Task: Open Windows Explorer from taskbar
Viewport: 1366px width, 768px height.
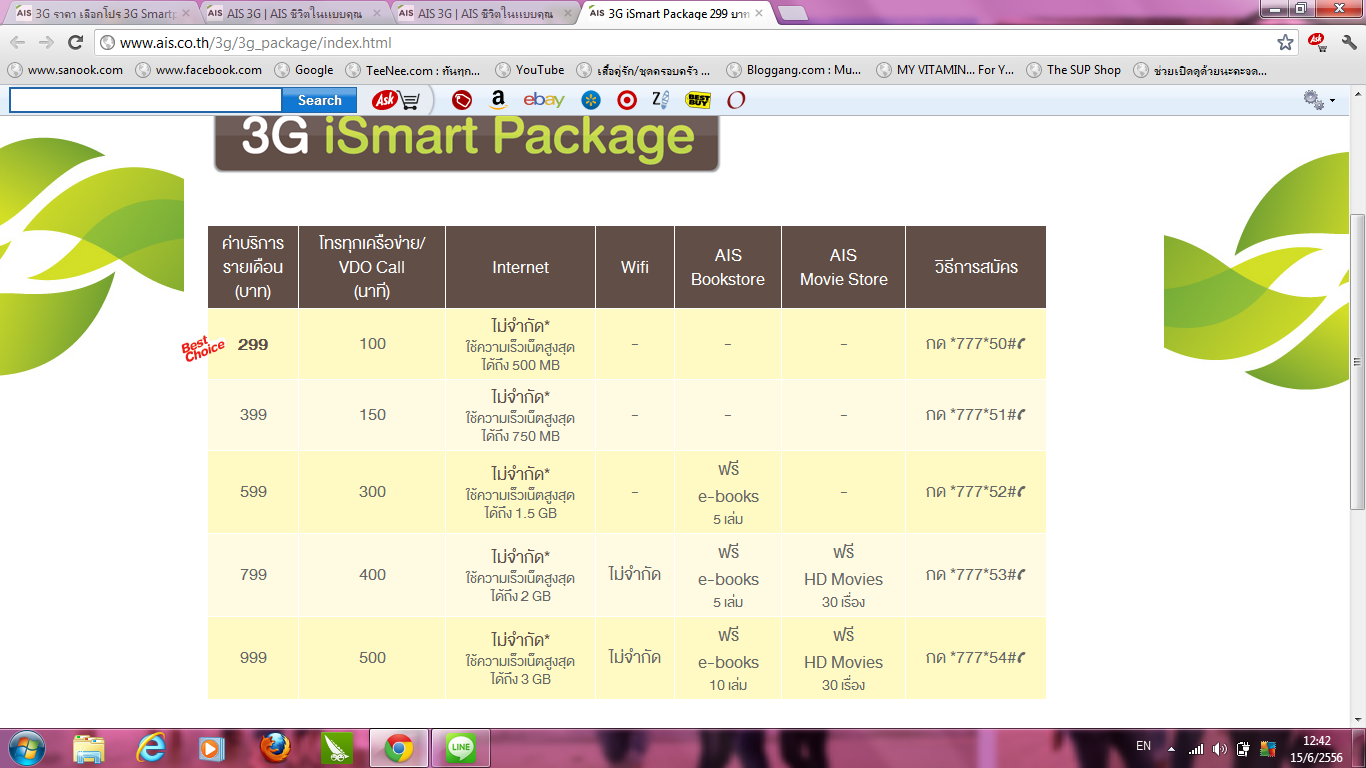Action: click(89, 748)
